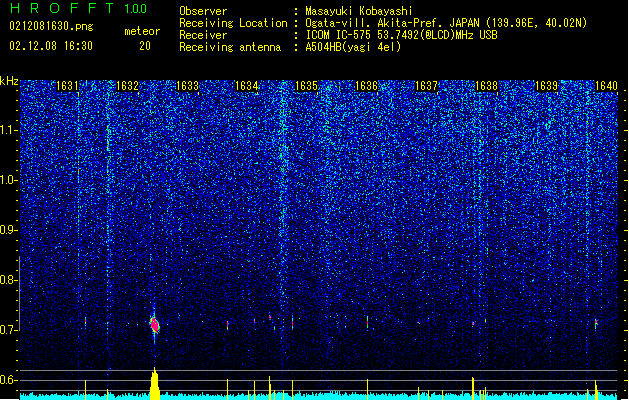Click the 0.7 kHz axis label
The image size is (629, 400).
[9, 330]
